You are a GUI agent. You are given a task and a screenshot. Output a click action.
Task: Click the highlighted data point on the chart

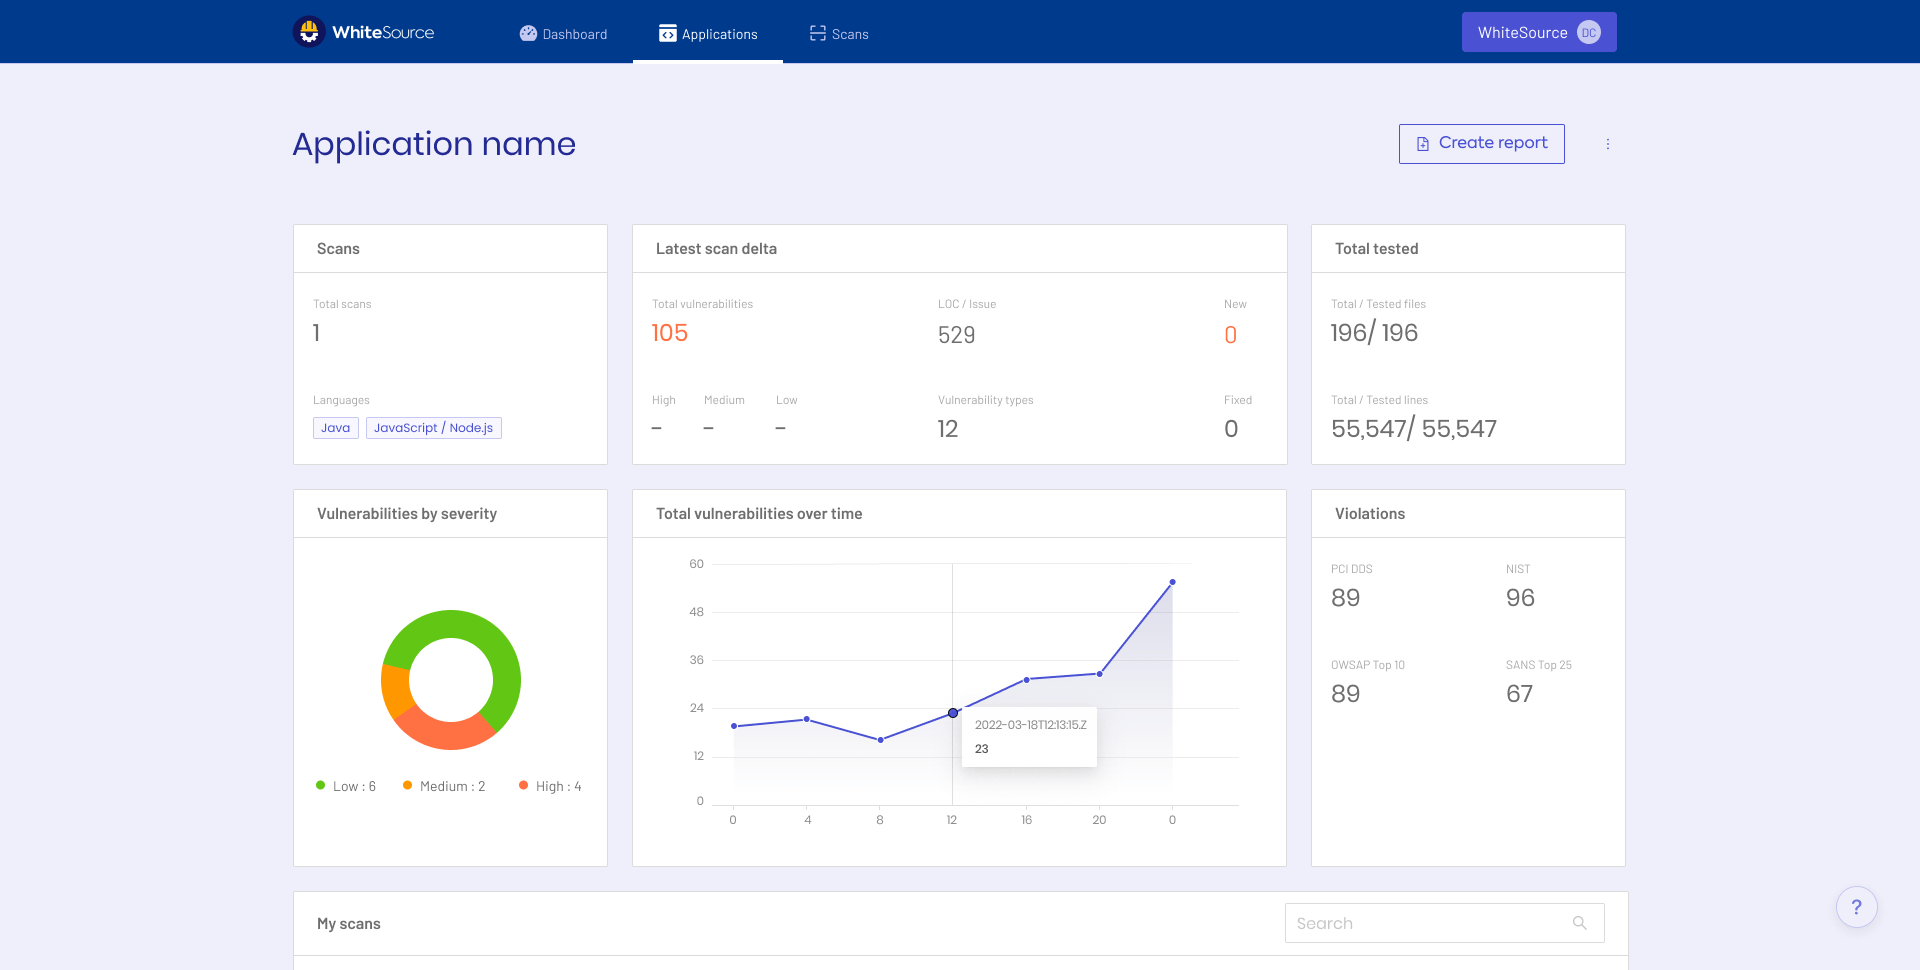pyautogui.click(x=951, y=712)
